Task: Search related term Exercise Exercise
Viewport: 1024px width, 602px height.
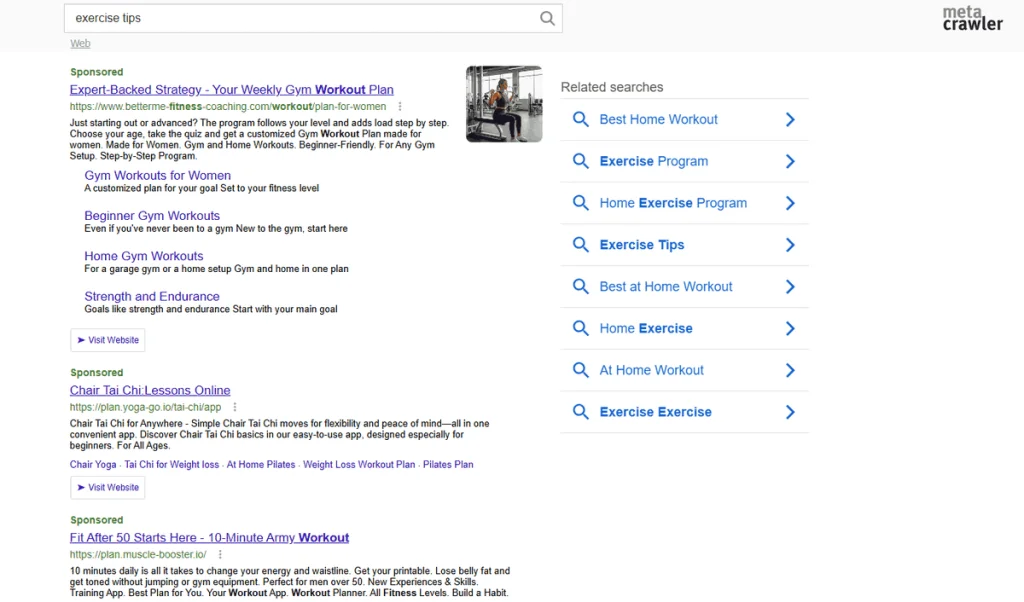Action: (656, 412)
